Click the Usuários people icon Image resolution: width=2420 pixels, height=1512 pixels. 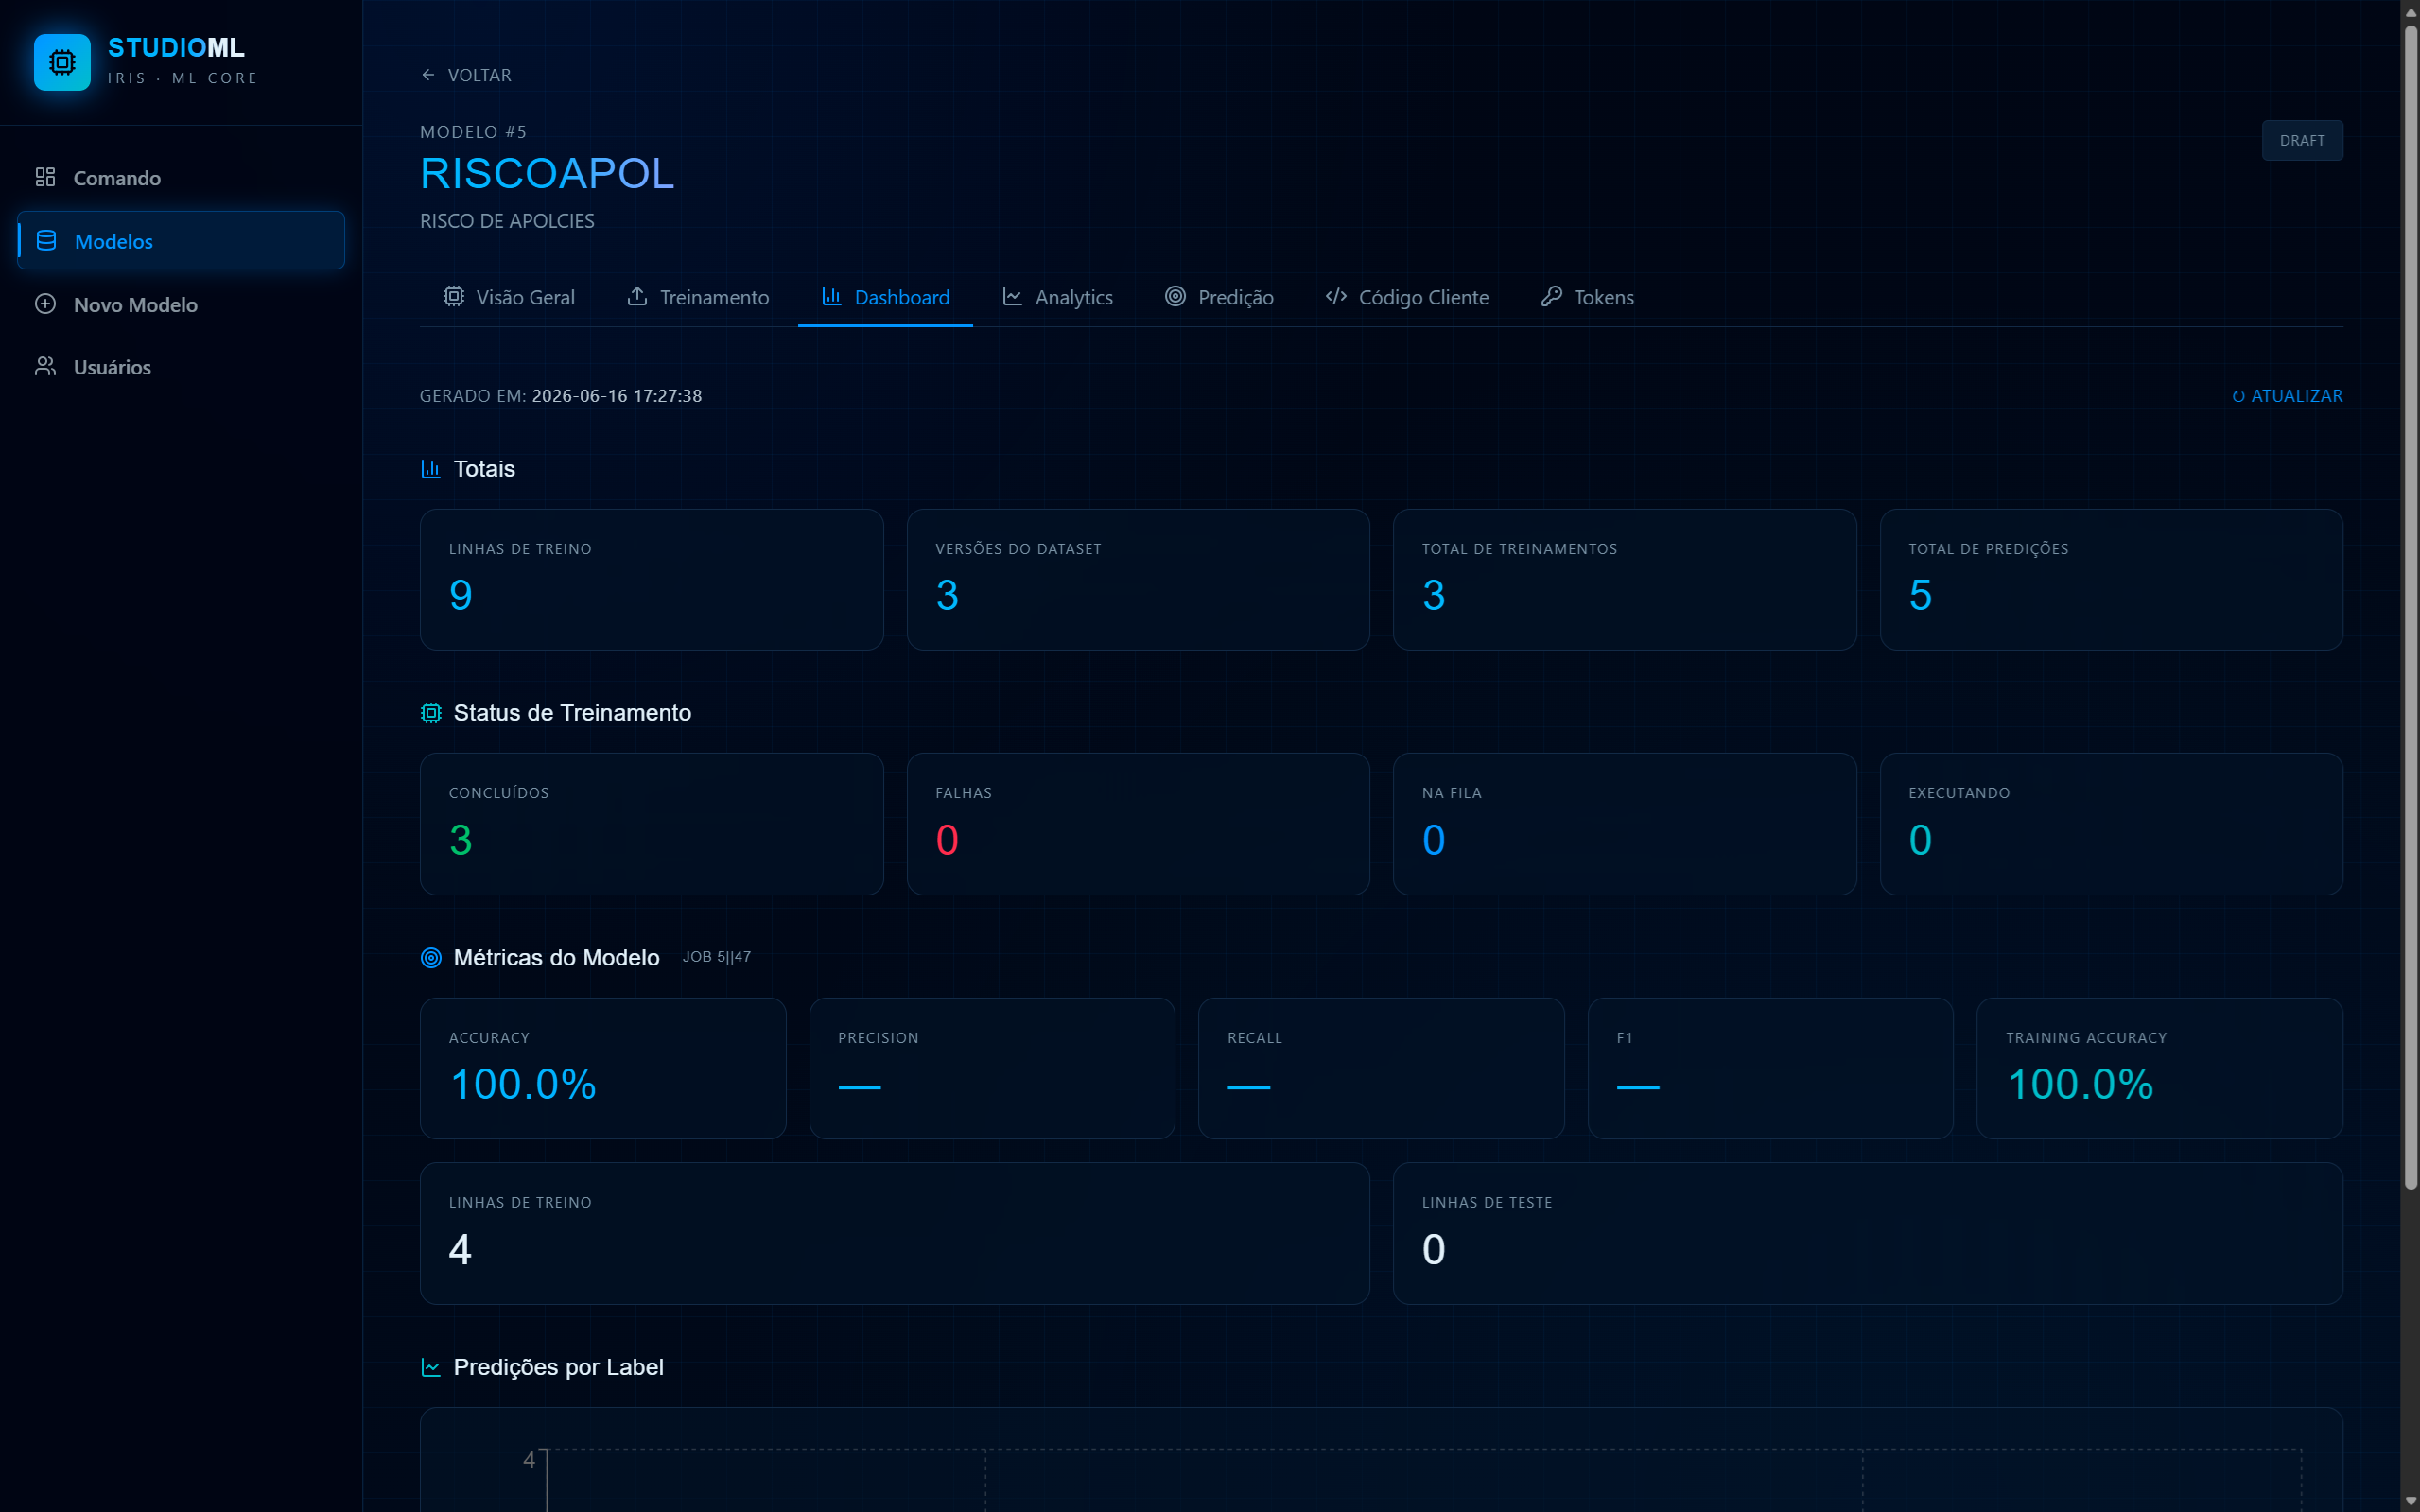coord(45,366)
